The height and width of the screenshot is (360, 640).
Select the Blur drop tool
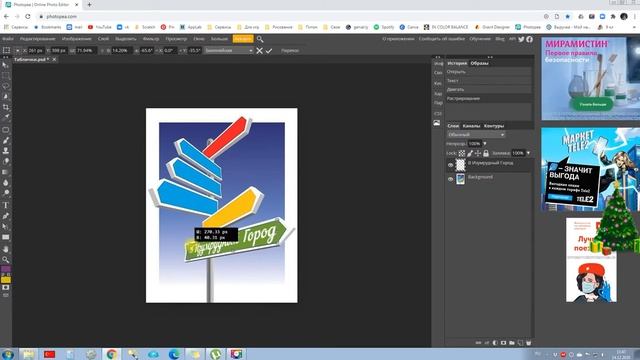6,183
